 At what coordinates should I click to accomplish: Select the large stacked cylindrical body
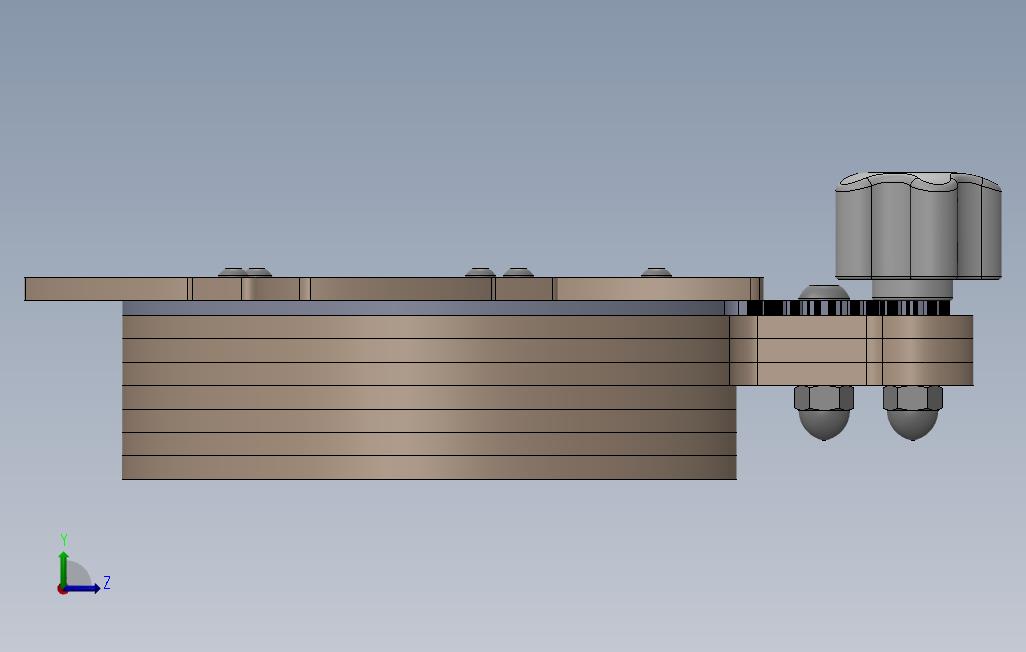tap(429, 397)
